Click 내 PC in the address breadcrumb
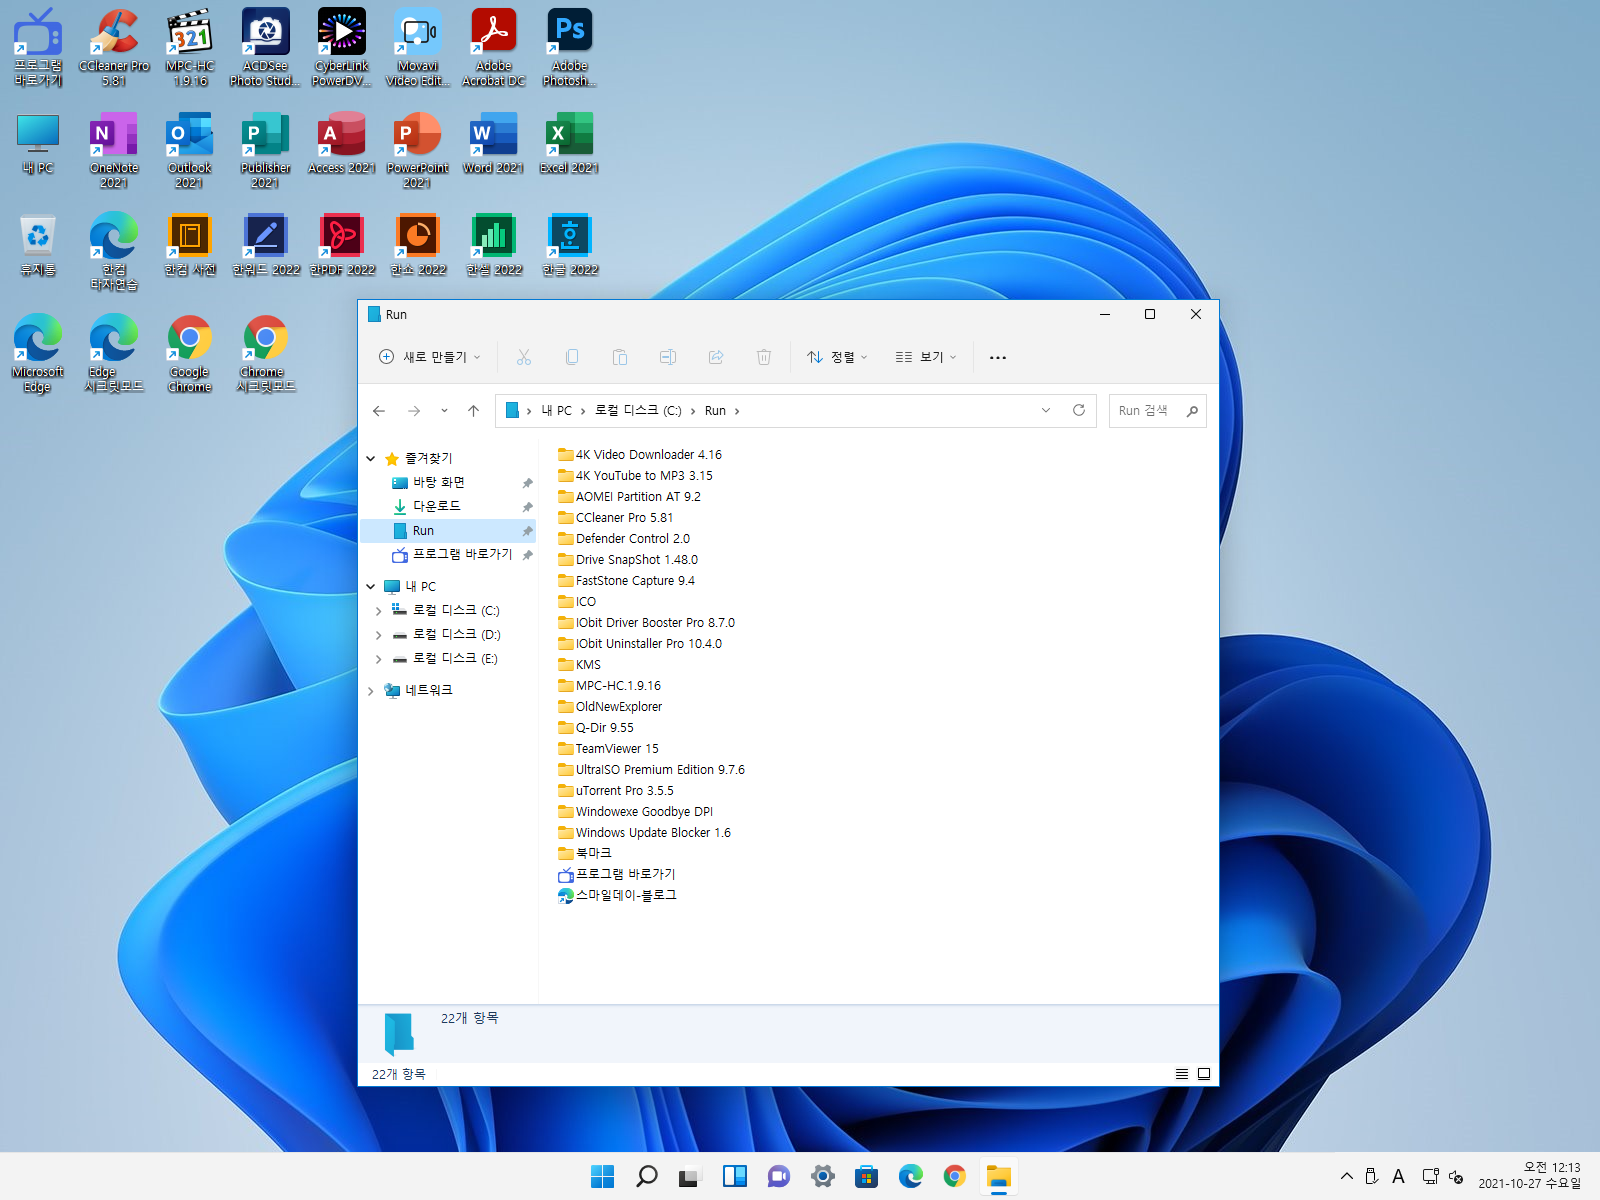Screen dimensions: 1600x1200 tap(557, 411)
